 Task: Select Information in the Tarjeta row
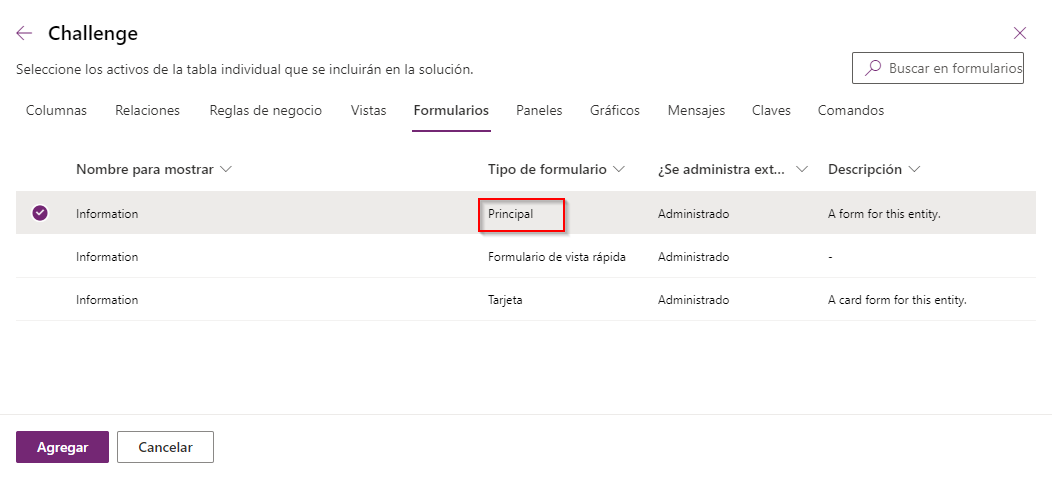tap(107, 300)
